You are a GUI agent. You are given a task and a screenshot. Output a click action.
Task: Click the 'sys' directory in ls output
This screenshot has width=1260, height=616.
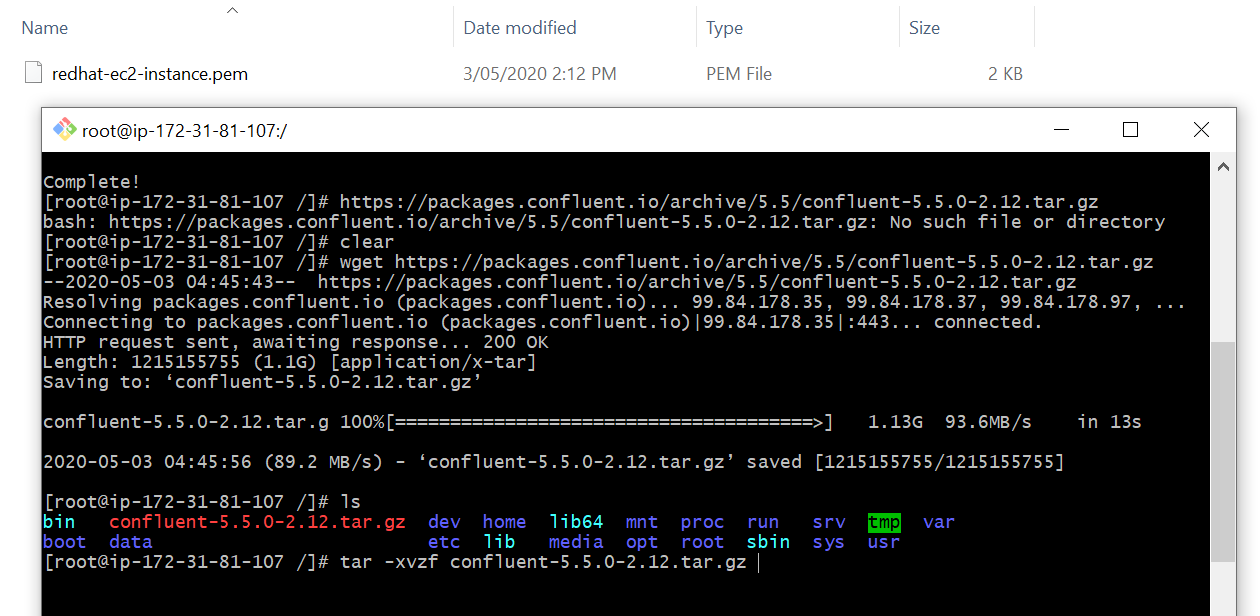(829, 542)
